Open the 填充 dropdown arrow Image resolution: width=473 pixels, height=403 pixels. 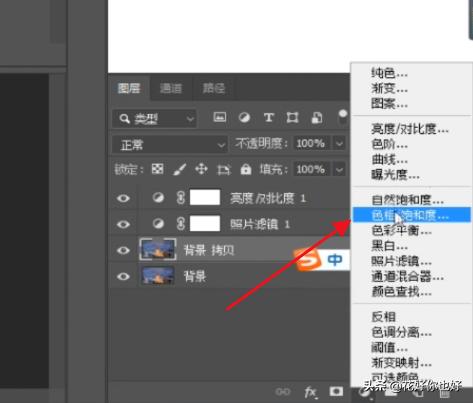click(339, 170)
